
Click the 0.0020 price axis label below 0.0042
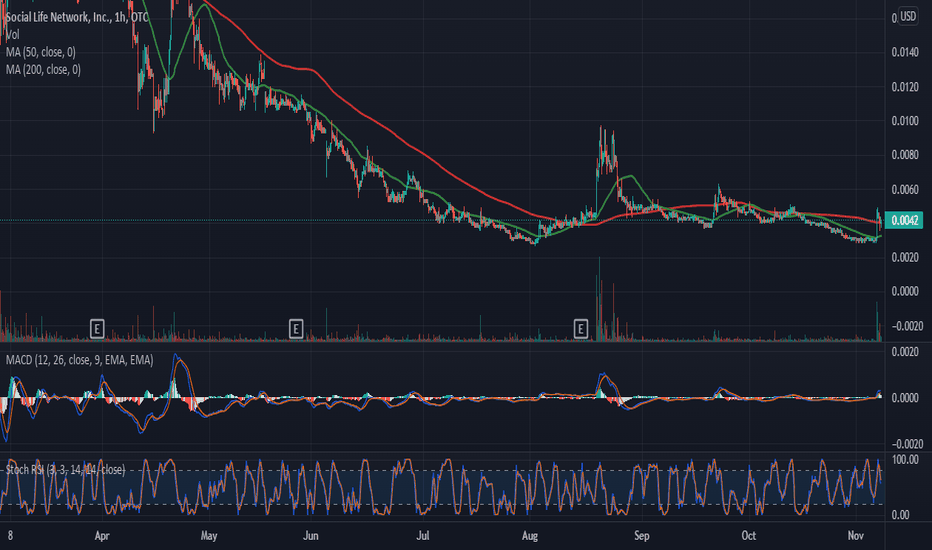click(x=905, y=257)
